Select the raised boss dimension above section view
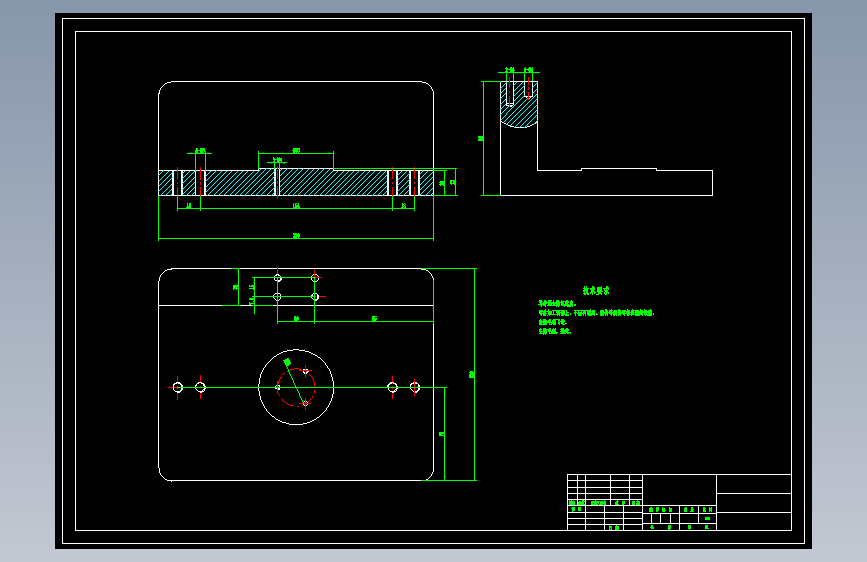Viewport: 867px width, 562px height. coord(296,152)
